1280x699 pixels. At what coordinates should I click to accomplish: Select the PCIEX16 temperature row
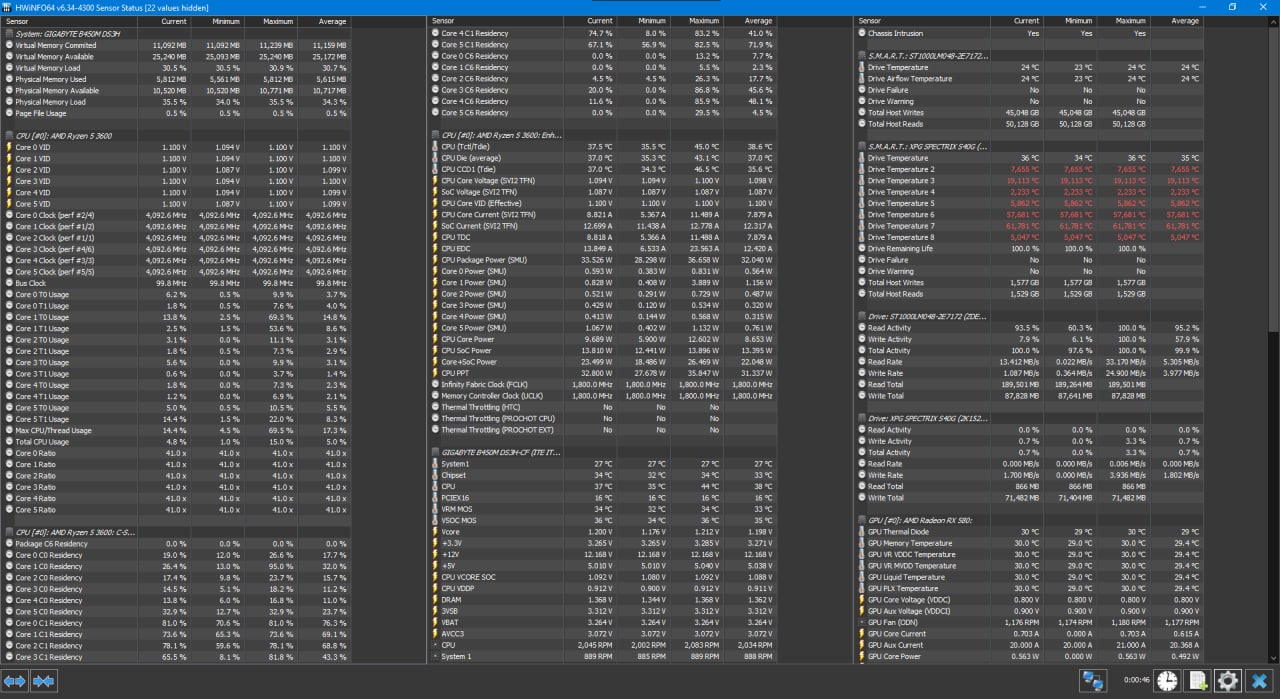pos(602,498)
